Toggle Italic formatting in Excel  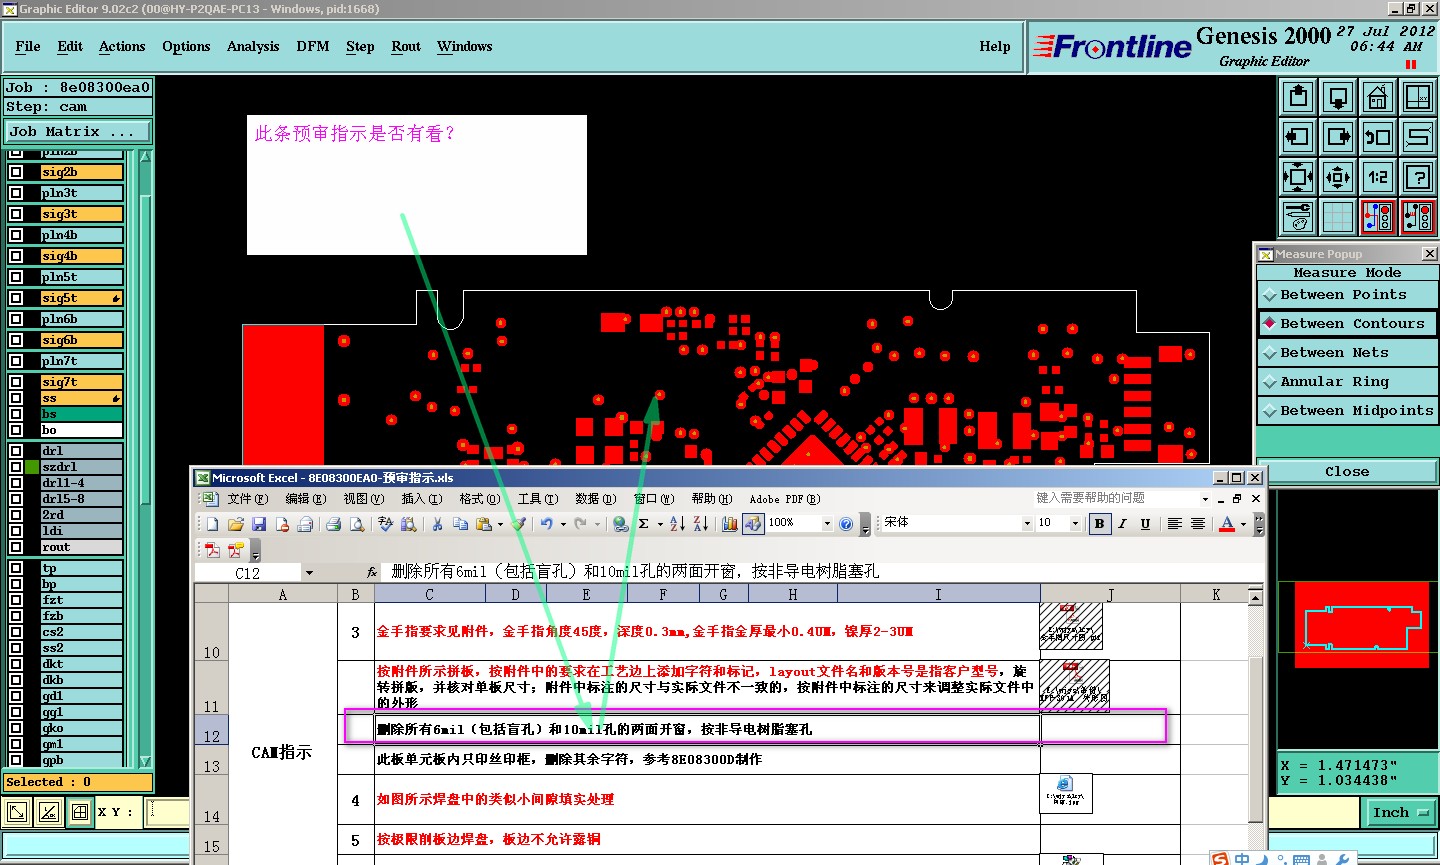point(1122,524)
